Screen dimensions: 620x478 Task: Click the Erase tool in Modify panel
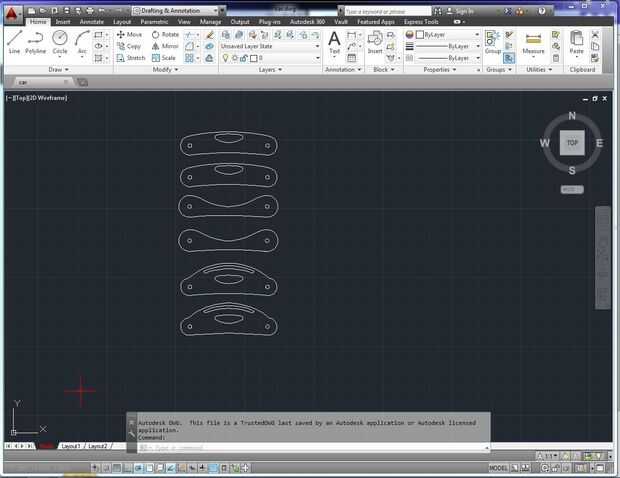click(210, 35)
